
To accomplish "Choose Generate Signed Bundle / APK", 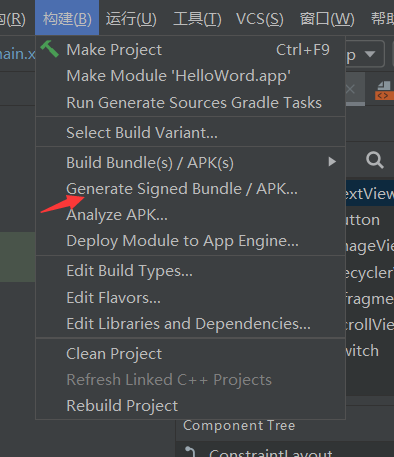I will click(190, 189).
